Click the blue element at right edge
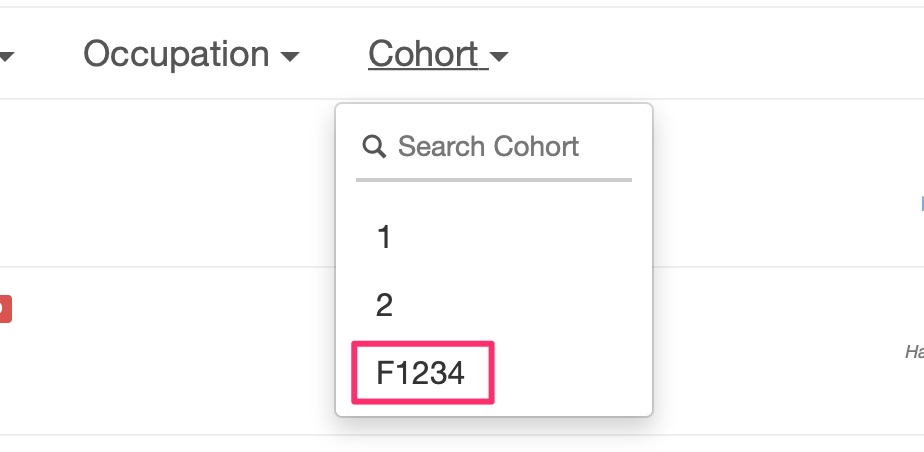This screenshot has width=924, height=452. [x=922, y=203]
